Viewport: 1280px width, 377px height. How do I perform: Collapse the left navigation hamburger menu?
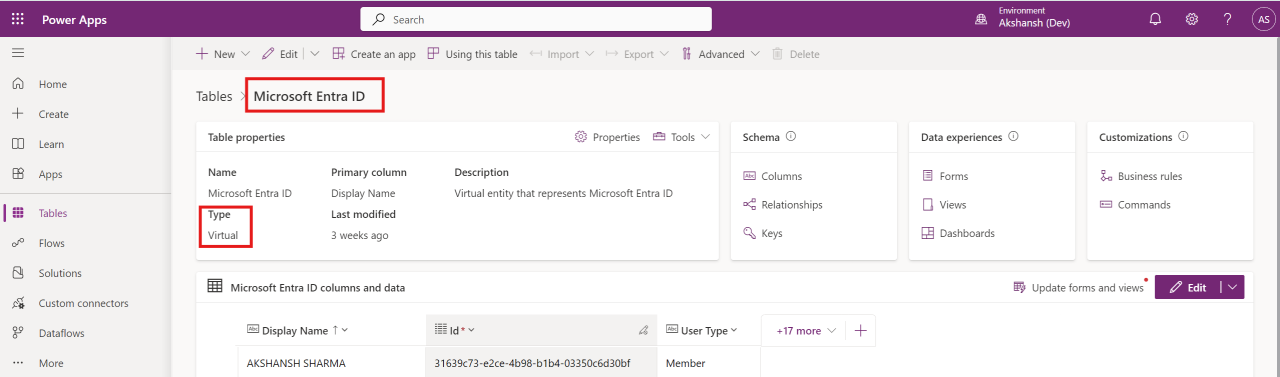[18, 53]
